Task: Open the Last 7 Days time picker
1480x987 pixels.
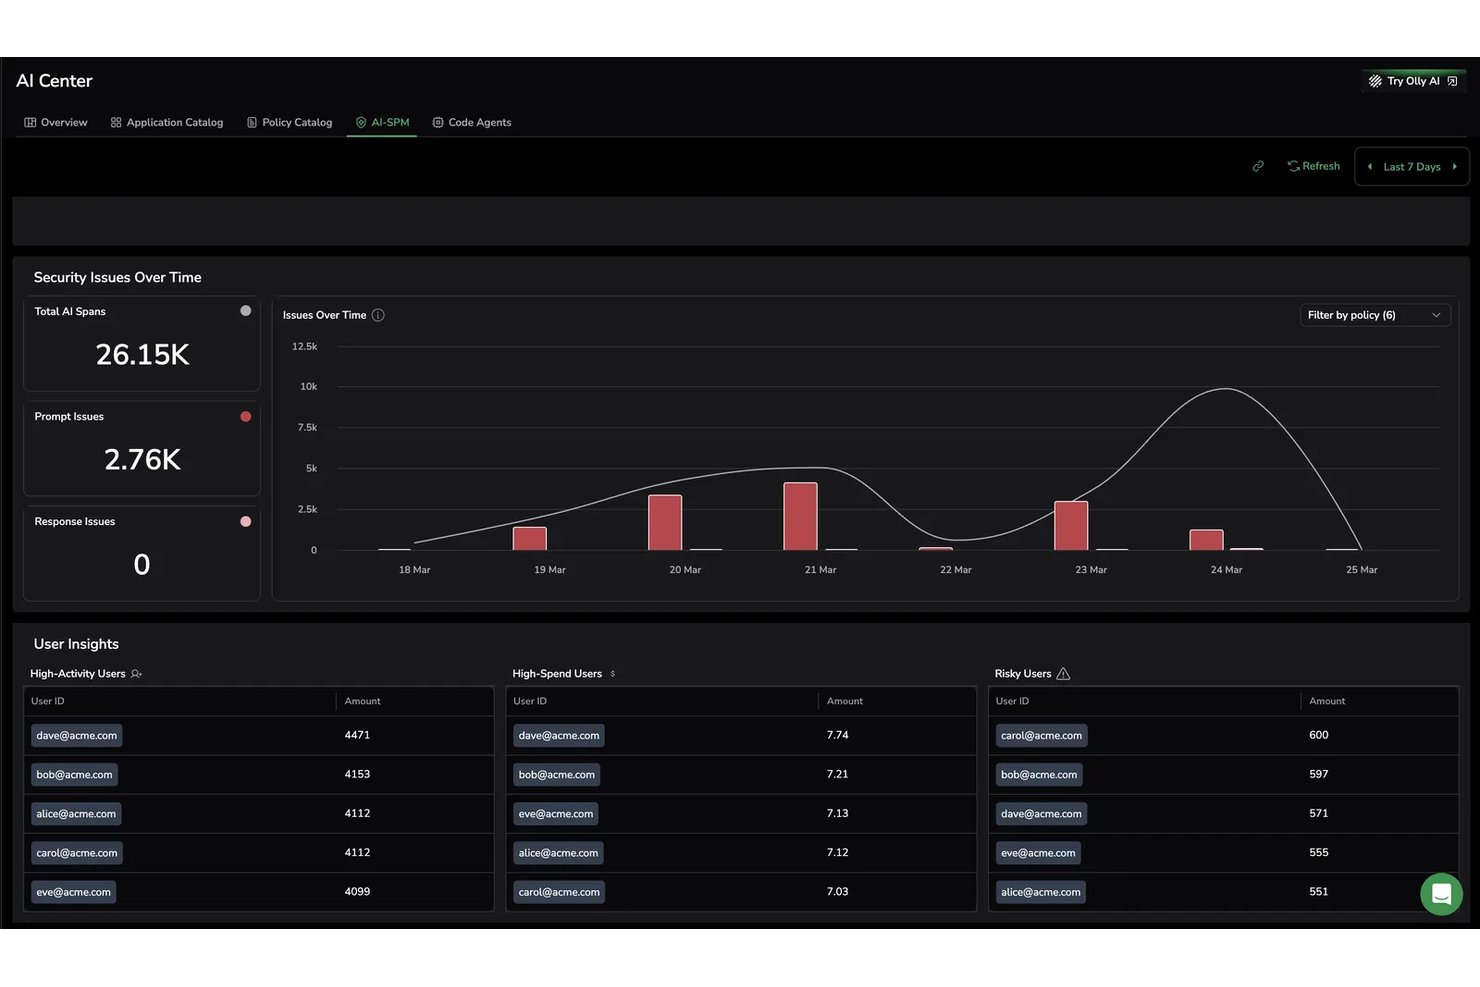Action: 1411,167
